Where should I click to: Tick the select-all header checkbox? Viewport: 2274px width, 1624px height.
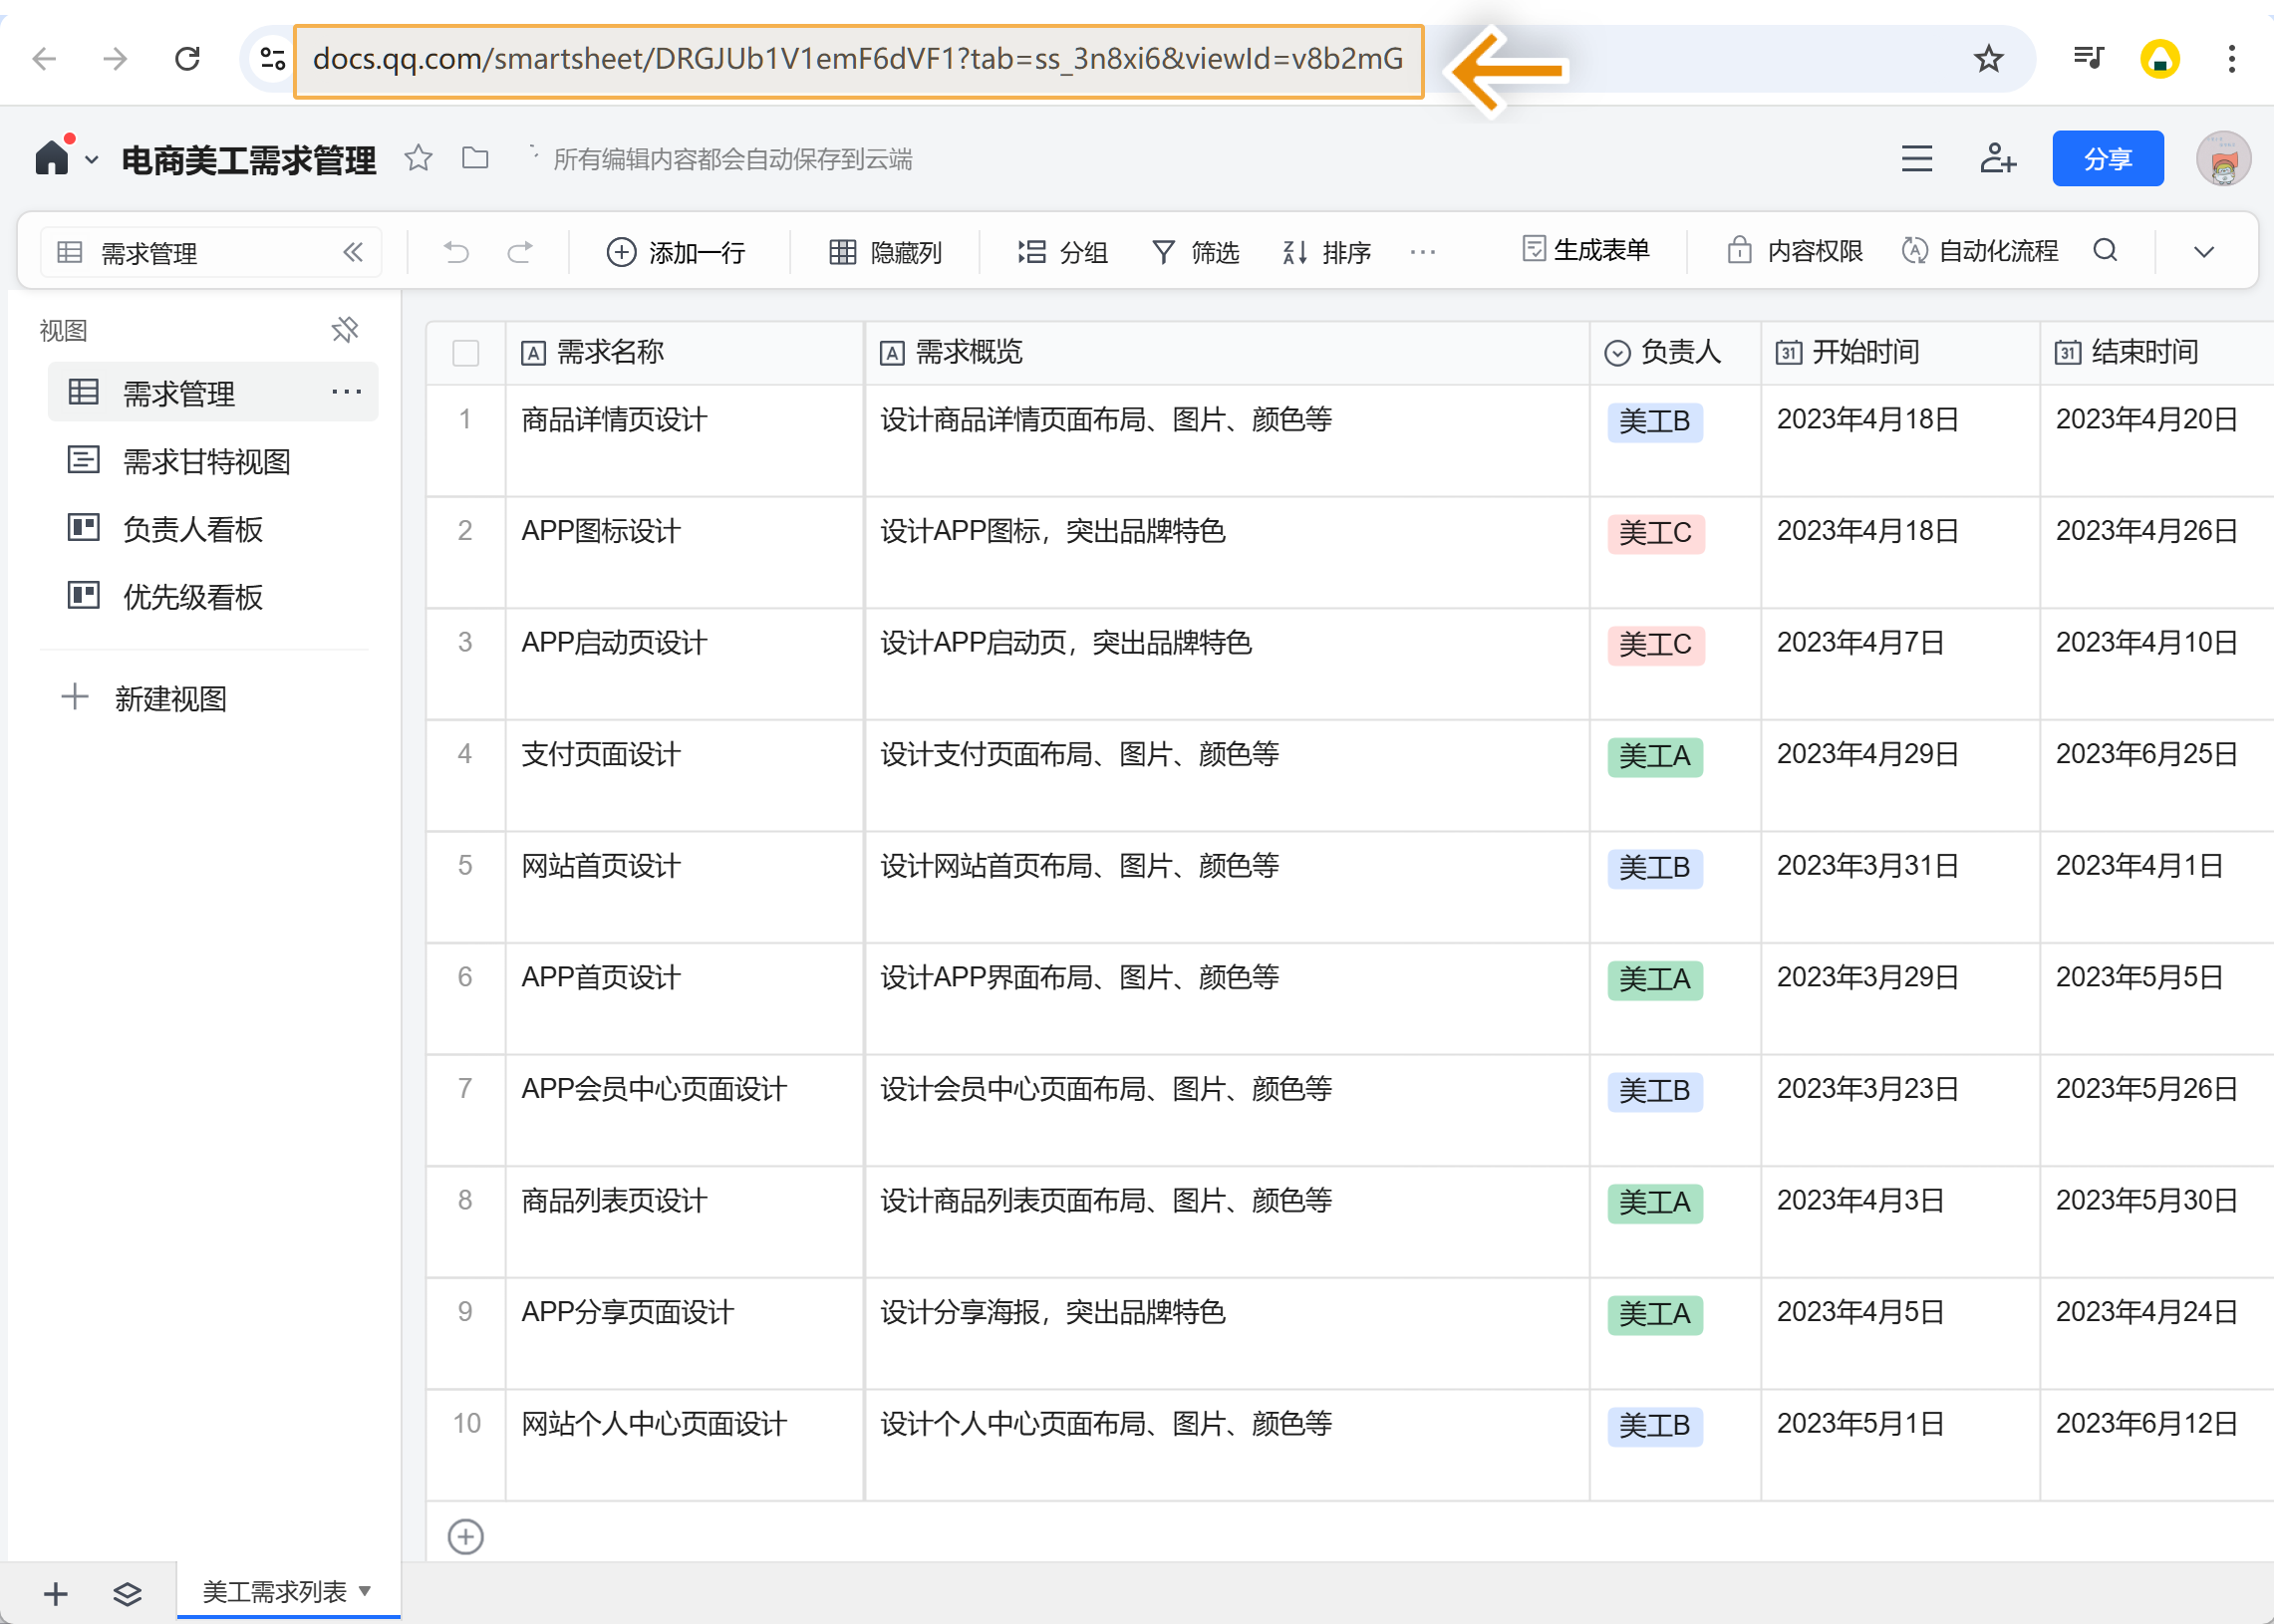465,353
